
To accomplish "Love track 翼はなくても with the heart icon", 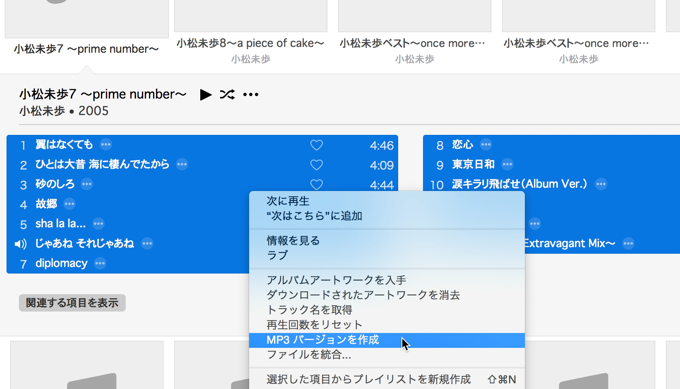I will [317, 145].
